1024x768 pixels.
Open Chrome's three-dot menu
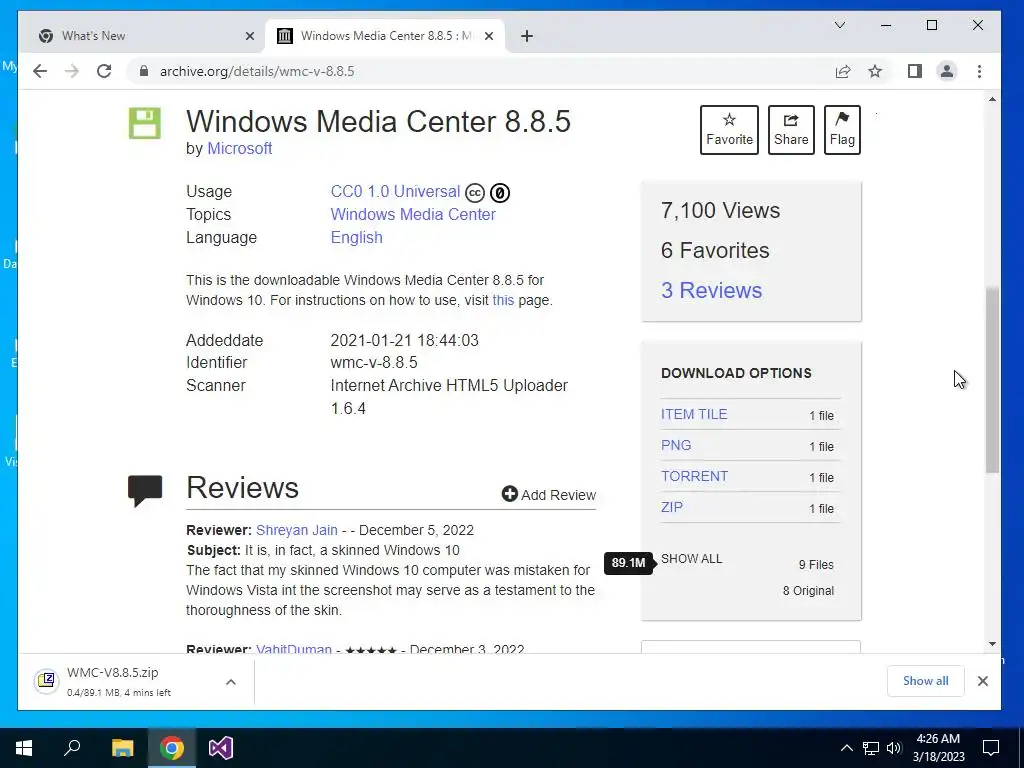(979, 71)
